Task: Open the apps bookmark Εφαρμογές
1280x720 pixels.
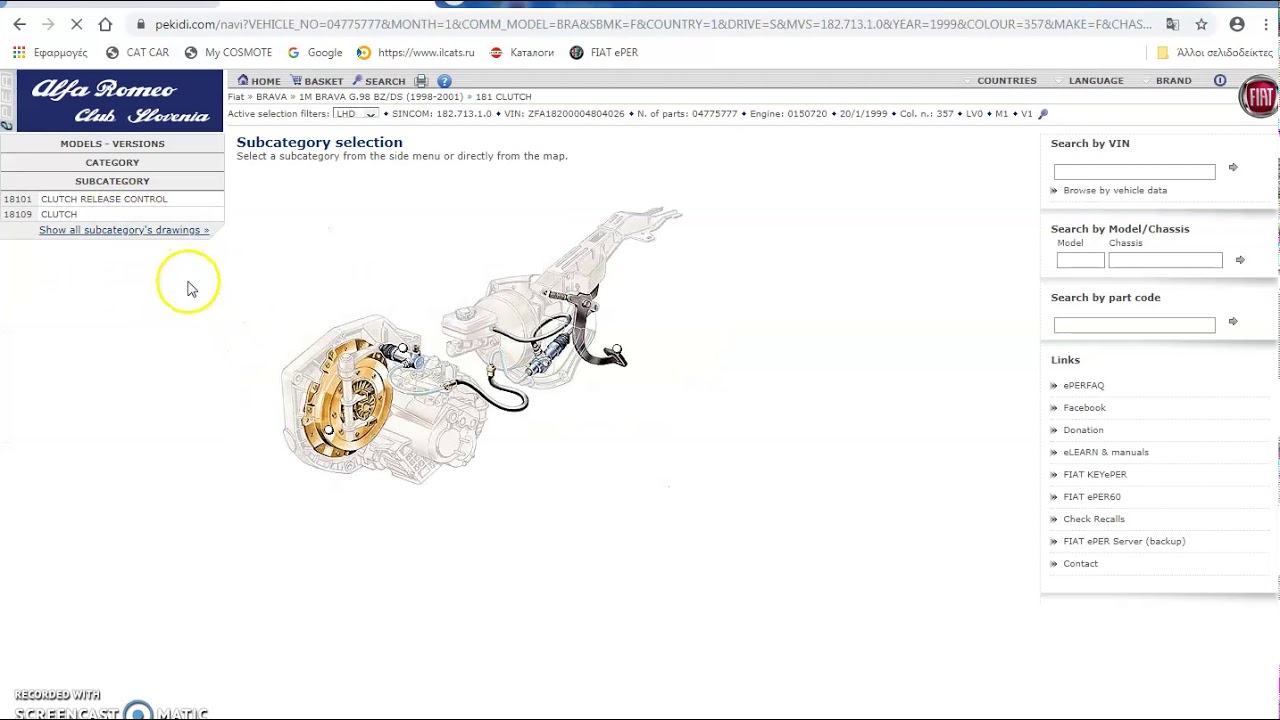Action: tap(50, 52)
